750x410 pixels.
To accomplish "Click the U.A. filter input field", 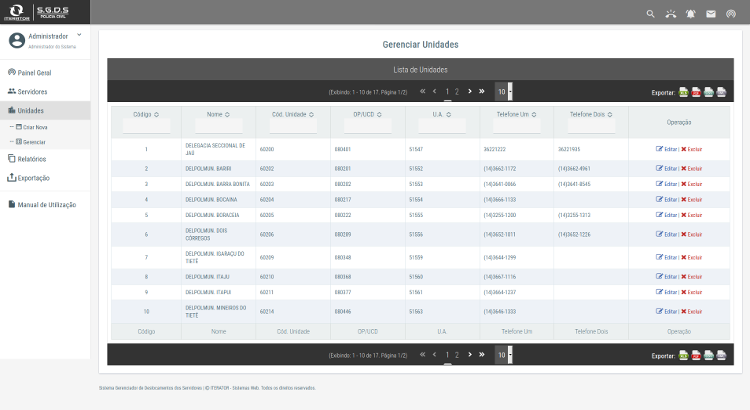I will [442, 126].
